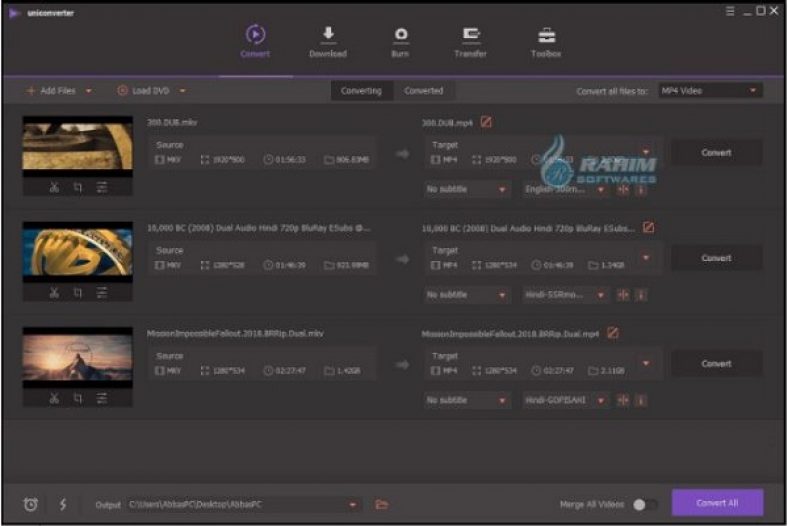The width and height of the screenshot is (788, 526).
Task: Open the Transfer section
Action: [x=470, y=42]
